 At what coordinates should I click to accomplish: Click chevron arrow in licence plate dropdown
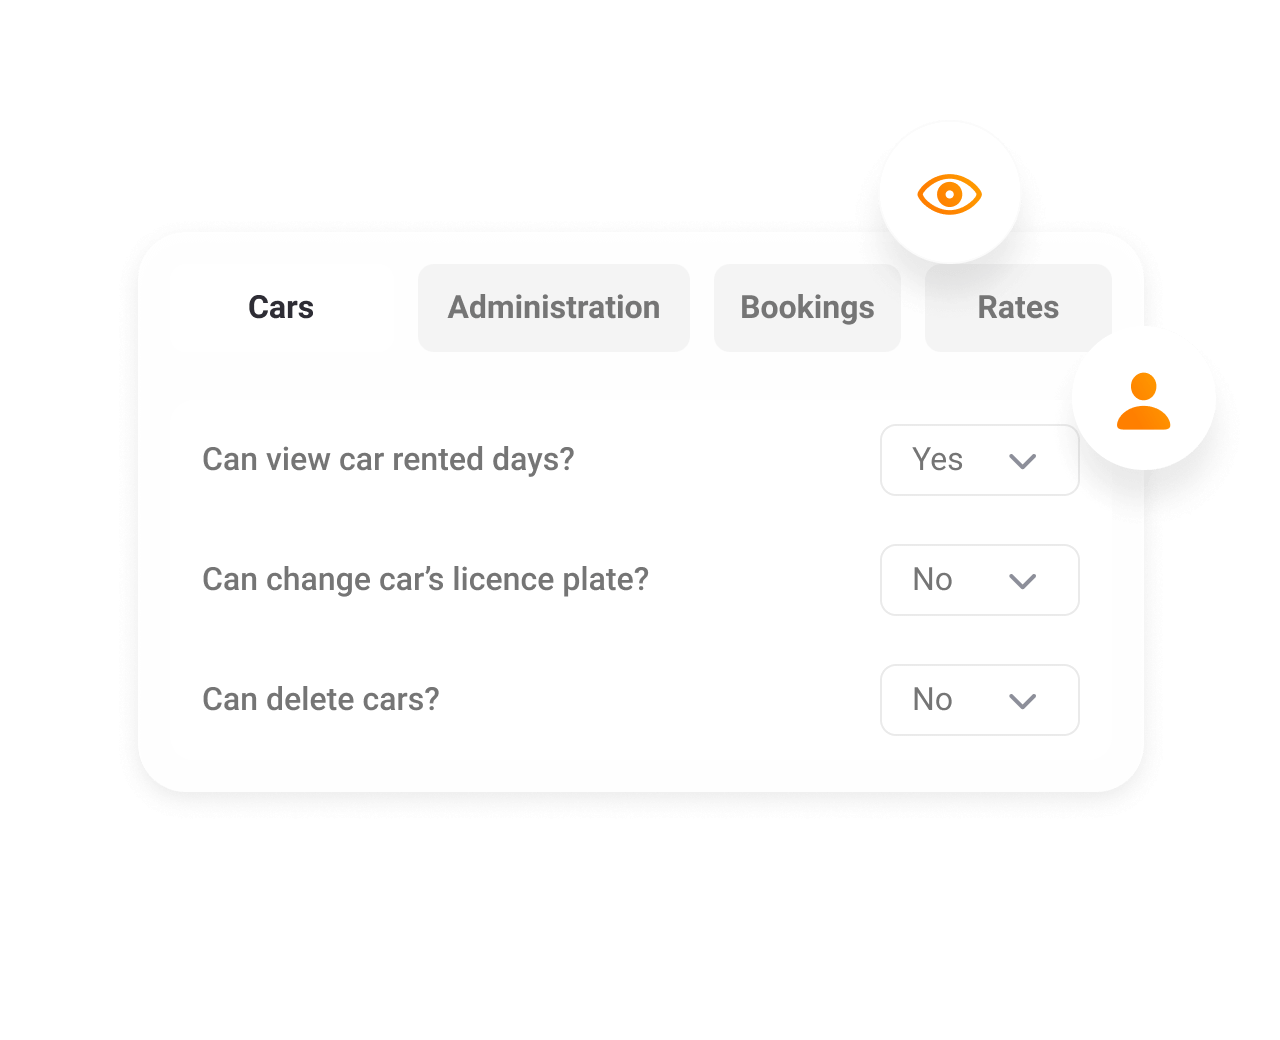click(x=1022, y=581)
